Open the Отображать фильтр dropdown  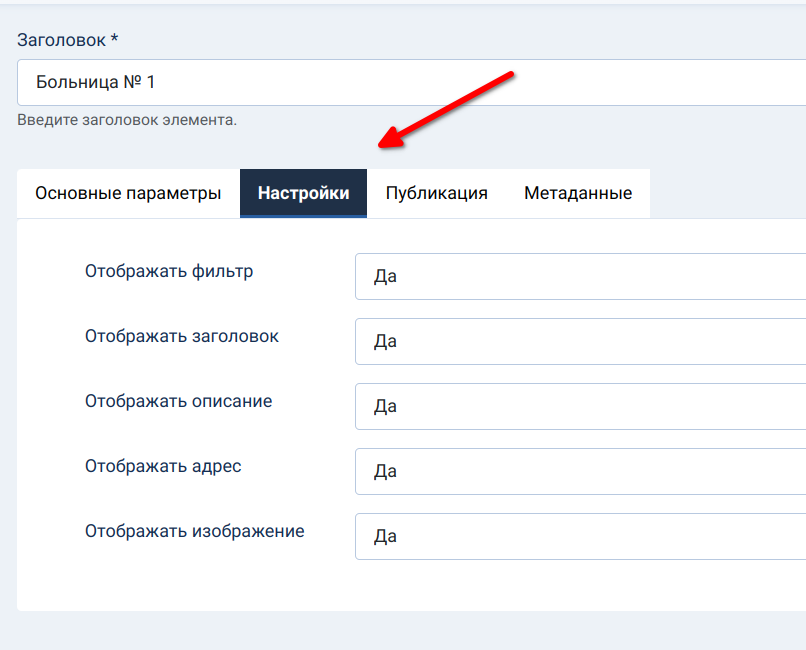coord(580,276)
